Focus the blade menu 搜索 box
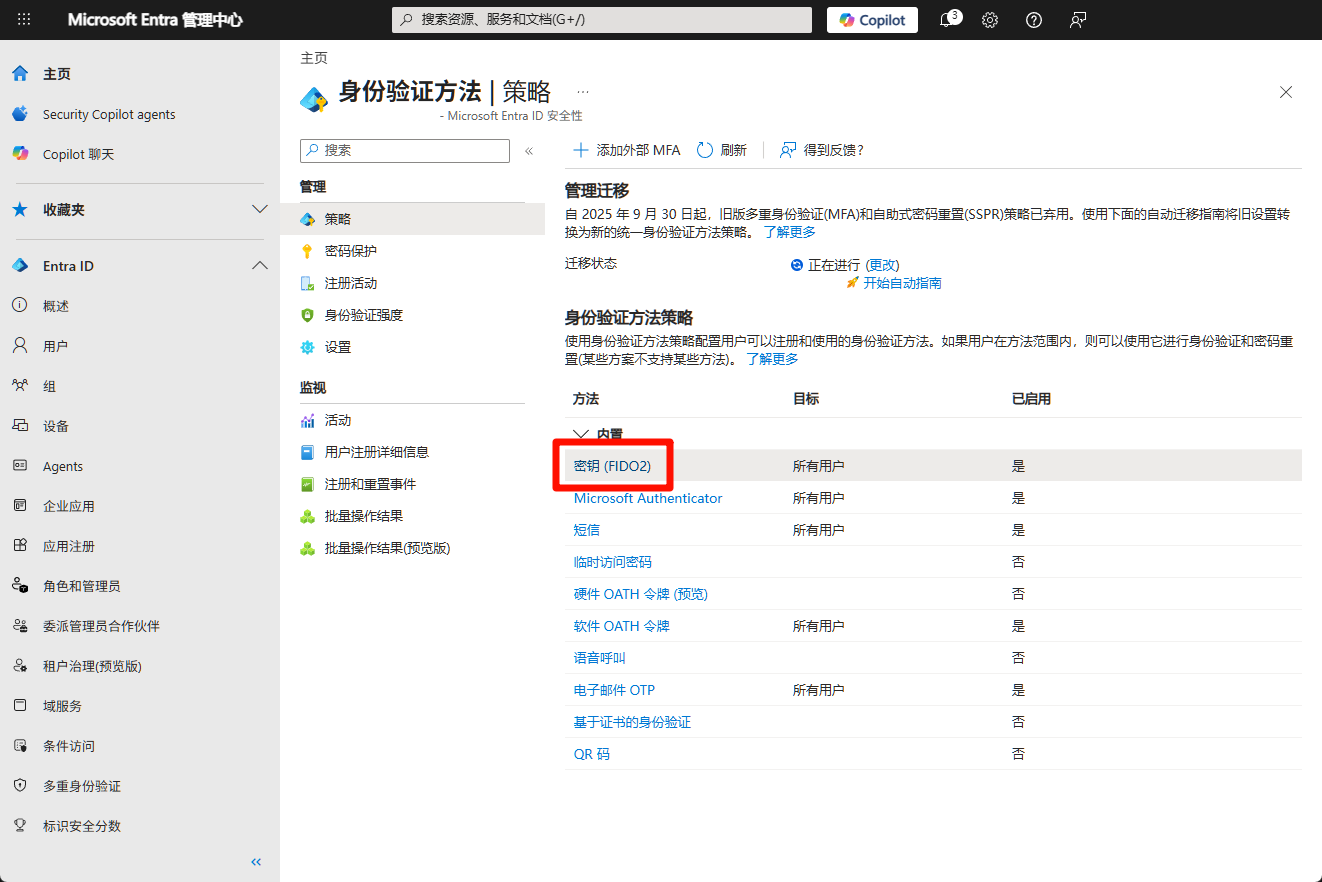 pos(405,150)
